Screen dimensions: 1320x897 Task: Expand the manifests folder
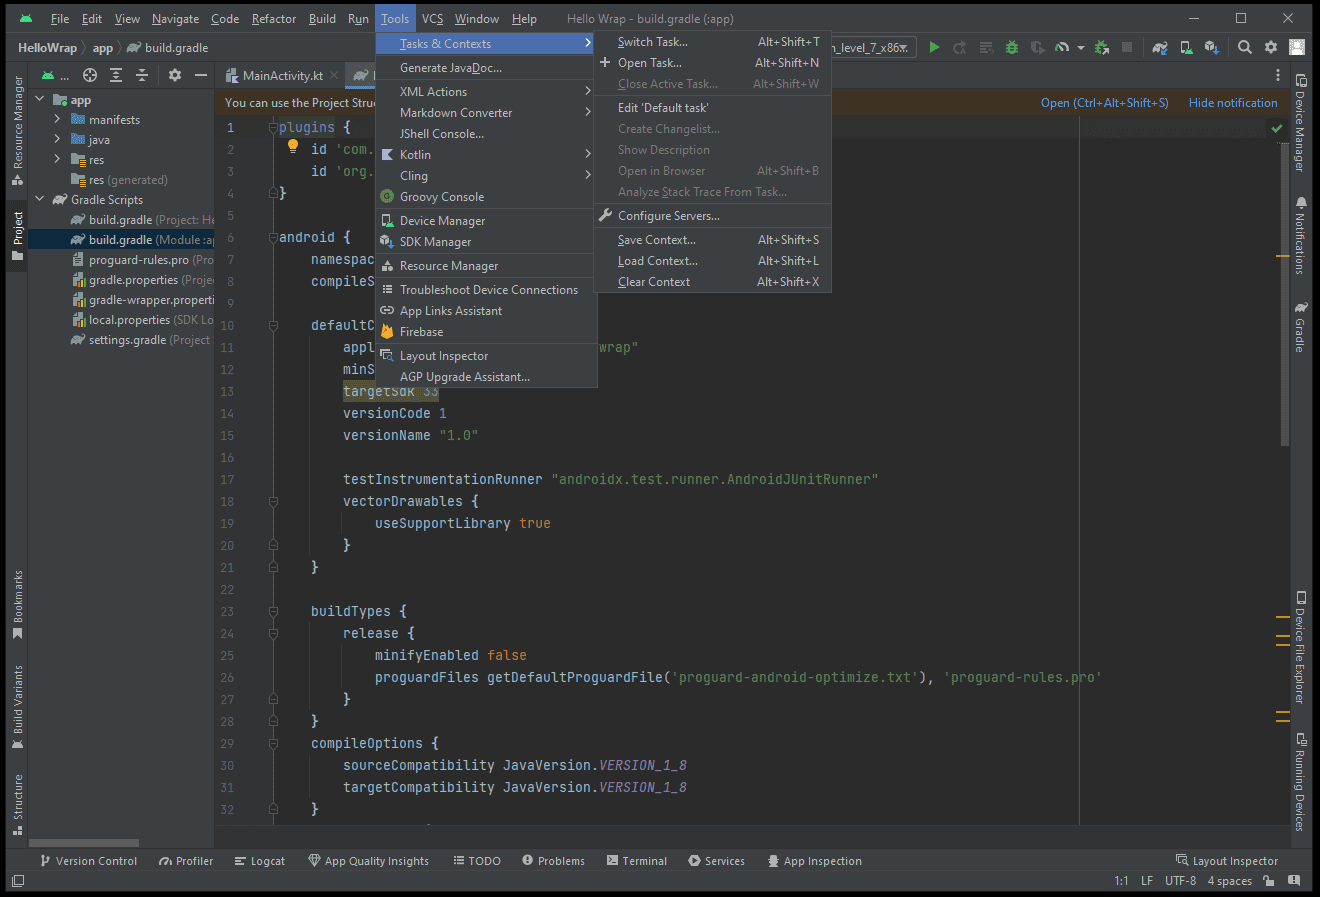[57, 119]
